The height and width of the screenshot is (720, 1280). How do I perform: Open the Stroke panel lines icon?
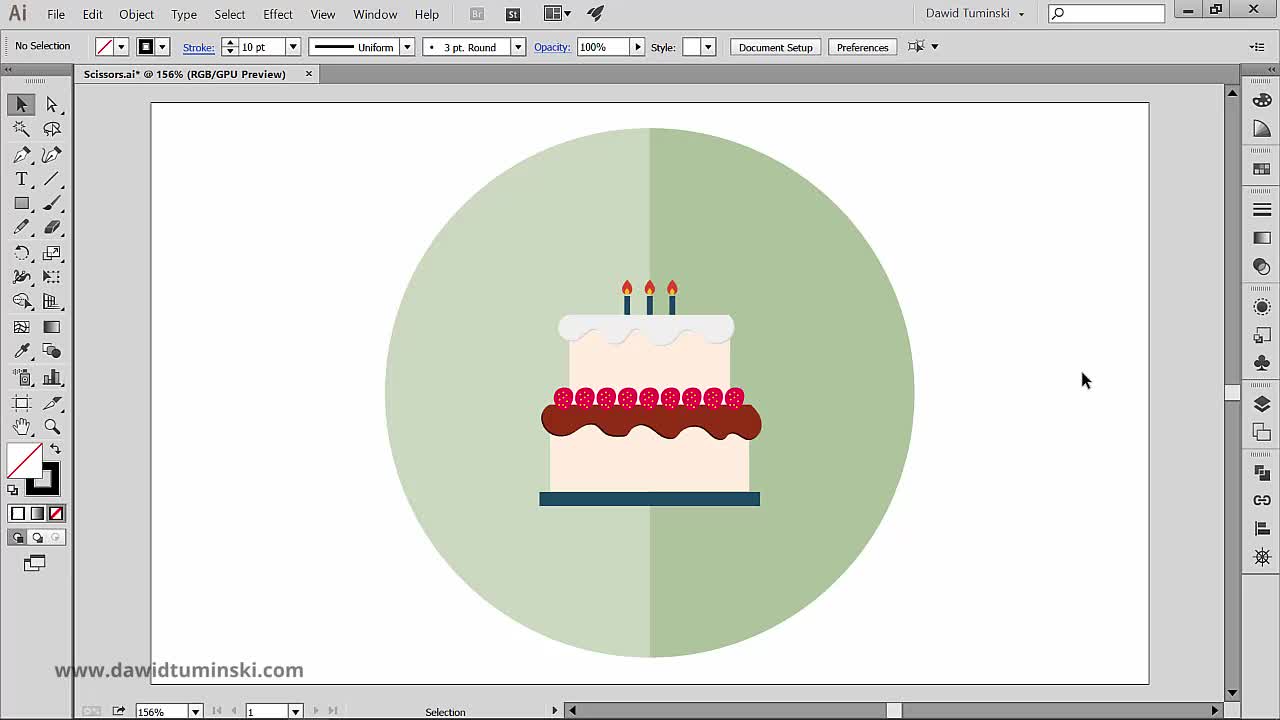pos(1262,210)
